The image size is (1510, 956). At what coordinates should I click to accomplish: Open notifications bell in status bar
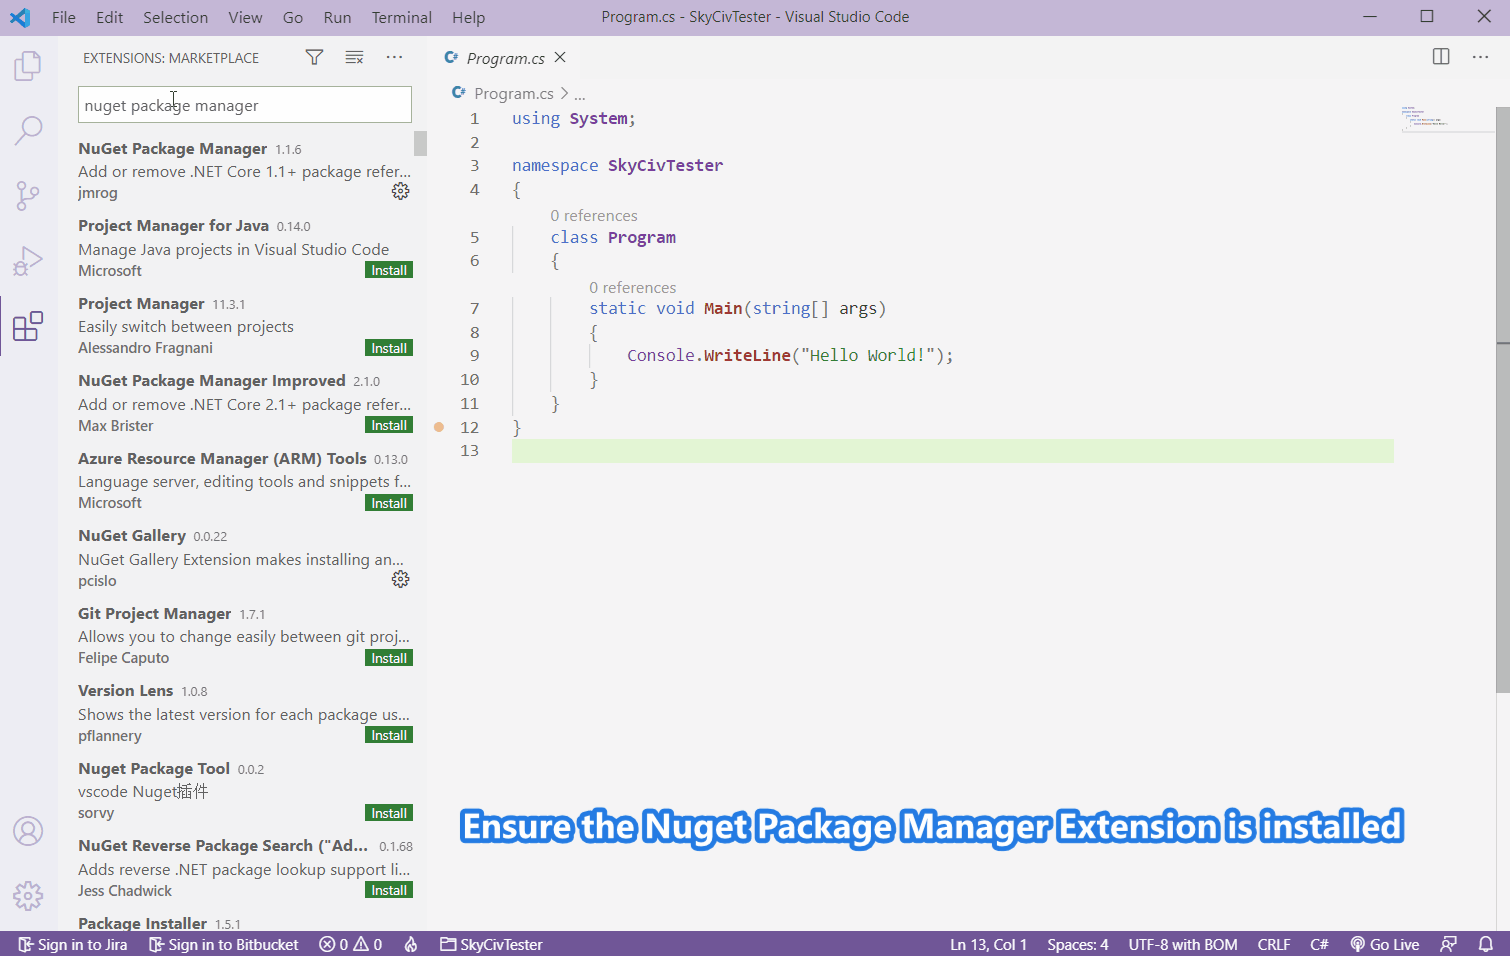pyautogui.click(x=1485, y=944)
